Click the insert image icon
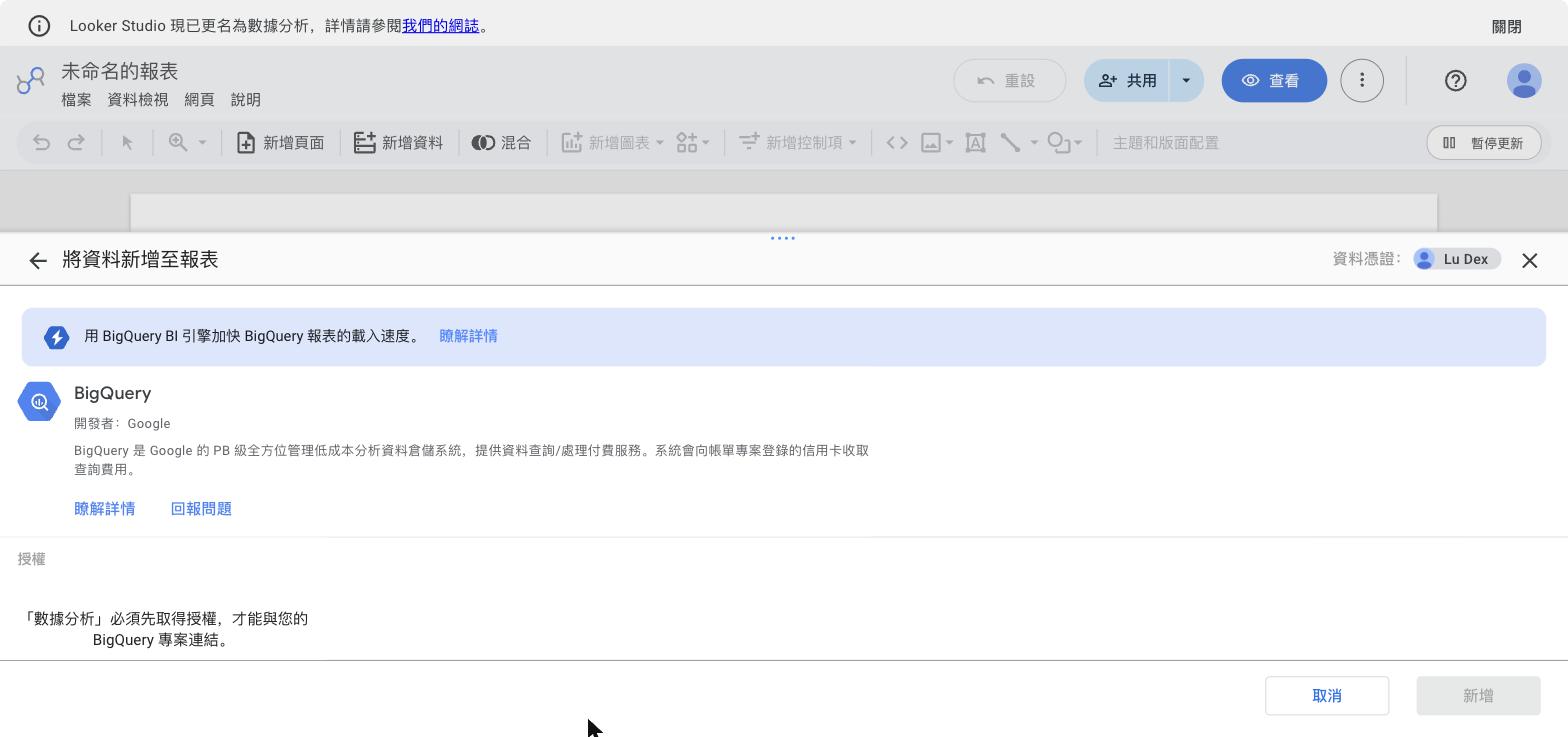Viewport: 1568px width, 737px height. pos(931,143)
